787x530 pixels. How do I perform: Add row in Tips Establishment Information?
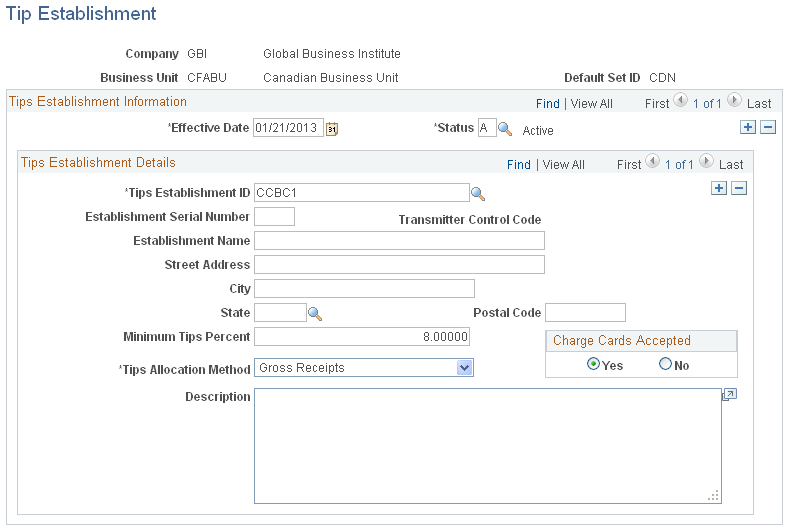(748, 127)
